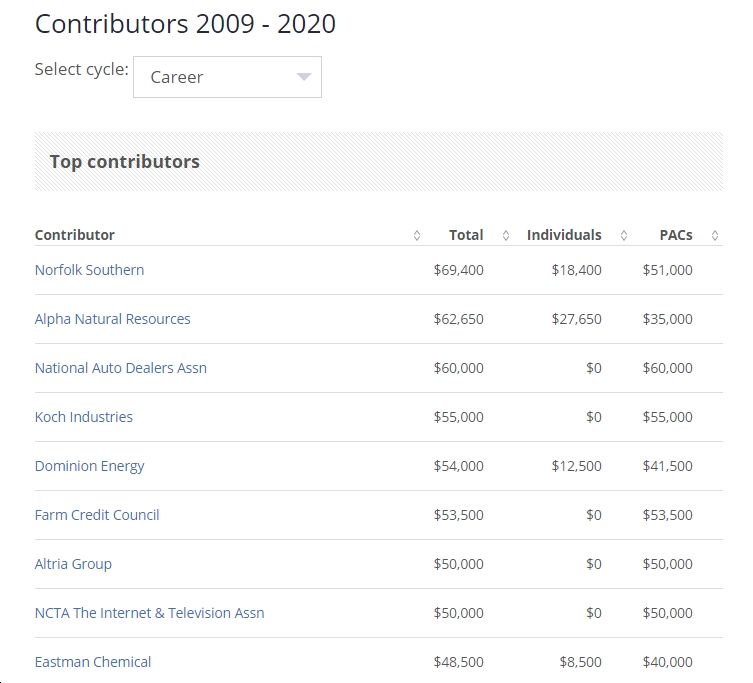Image resolution: width=753 pixels, height=683 pixels.
Task: Select the $69,400 total for Norfolk Southern
Action: pos(459,270)
